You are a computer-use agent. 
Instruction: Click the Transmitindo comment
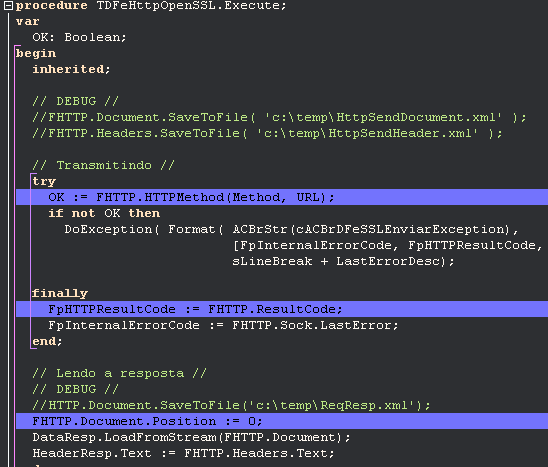tap(103, 165)
